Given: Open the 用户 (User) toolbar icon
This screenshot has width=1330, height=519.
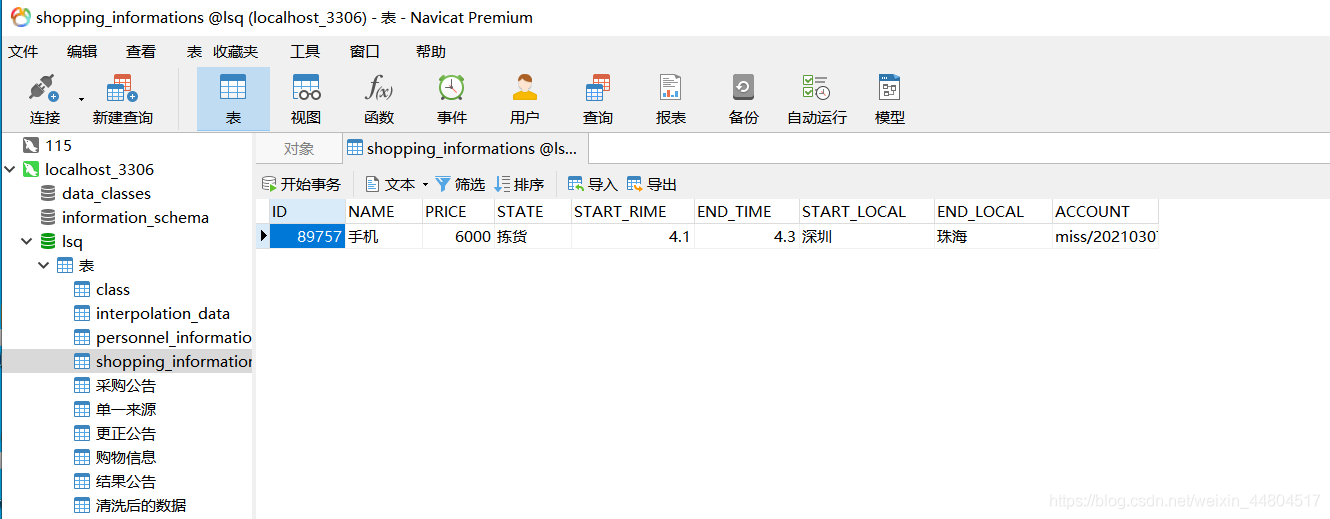Looking at the screenshot, I should 525,99.
